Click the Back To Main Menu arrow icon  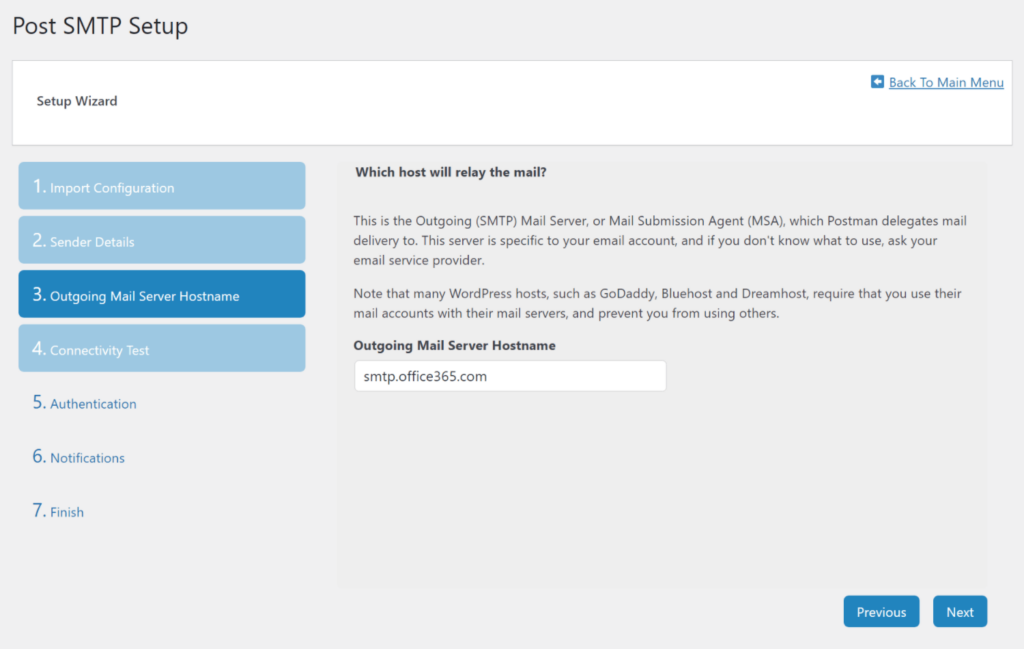[x=878, y=82]
